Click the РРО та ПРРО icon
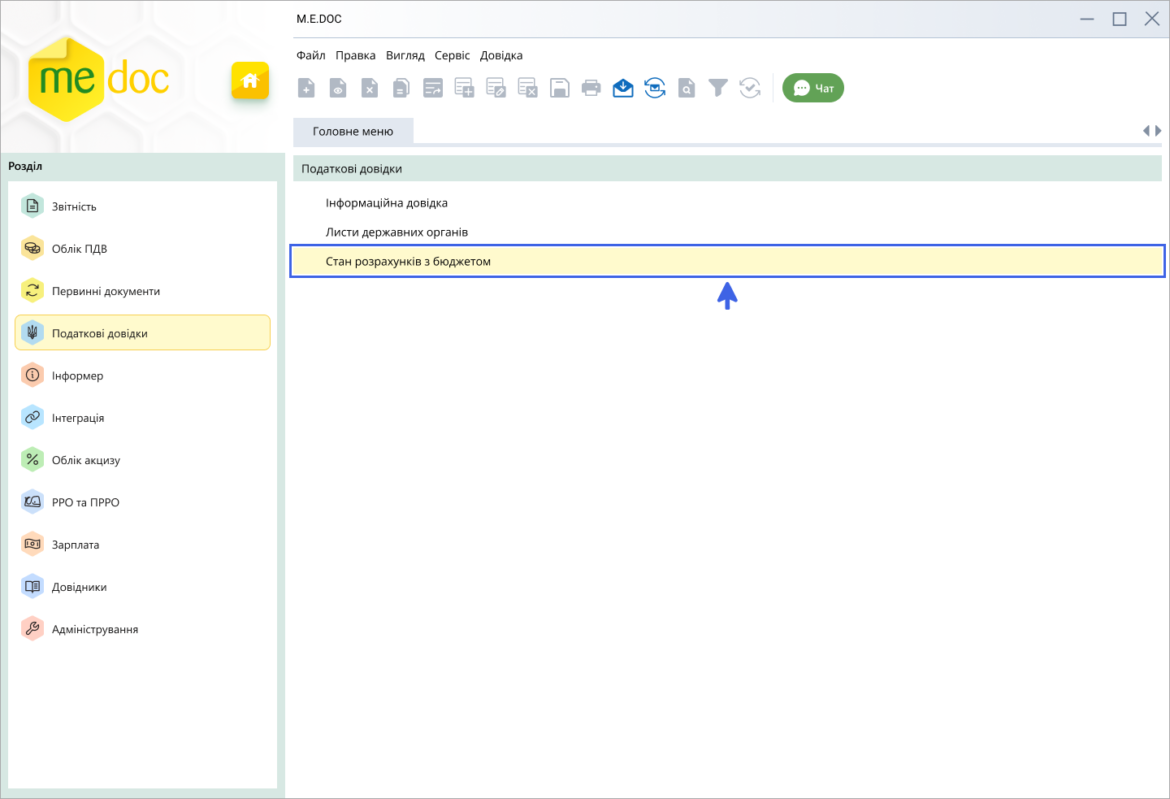The width and height of the screenshot is (1170, 799). coord(32,502)
